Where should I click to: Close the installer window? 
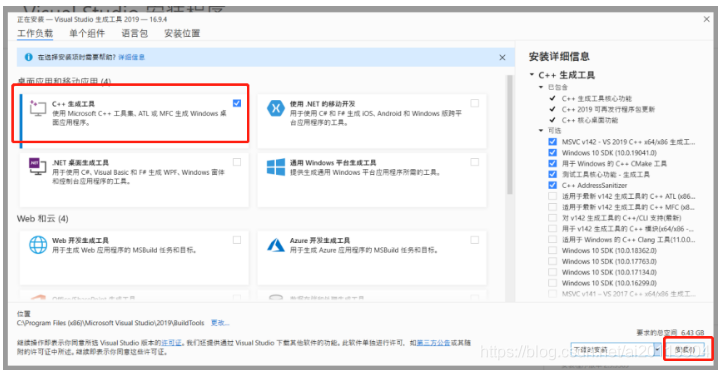(706, 19)
